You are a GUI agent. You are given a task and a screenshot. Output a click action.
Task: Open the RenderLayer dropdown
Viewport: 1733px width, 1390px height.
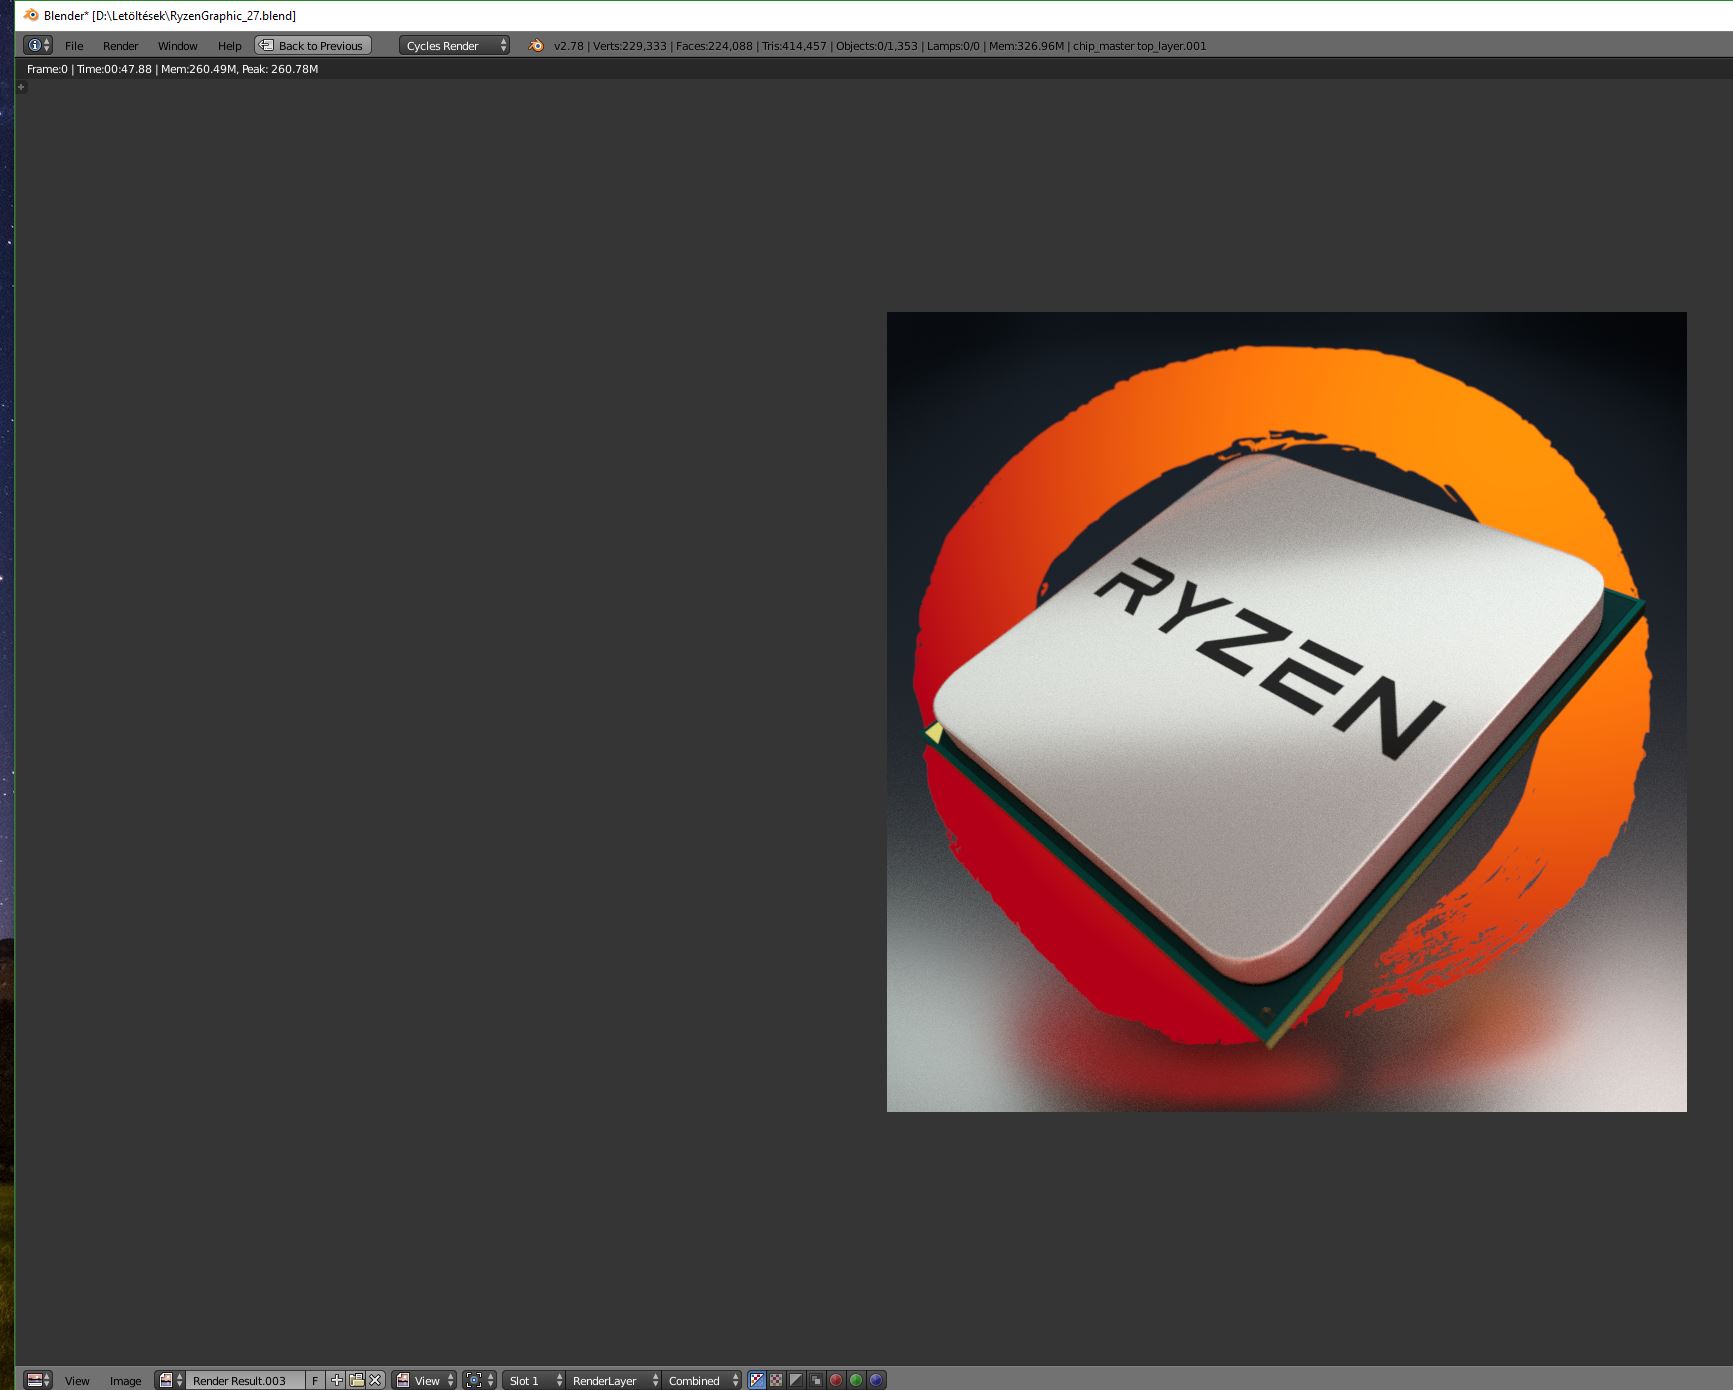click(613, 1380)
